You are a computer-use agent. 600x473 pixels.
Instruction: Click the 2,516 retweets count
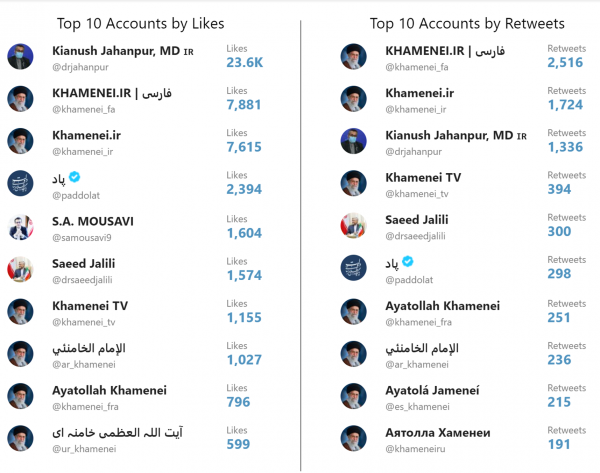coord(565,62)
